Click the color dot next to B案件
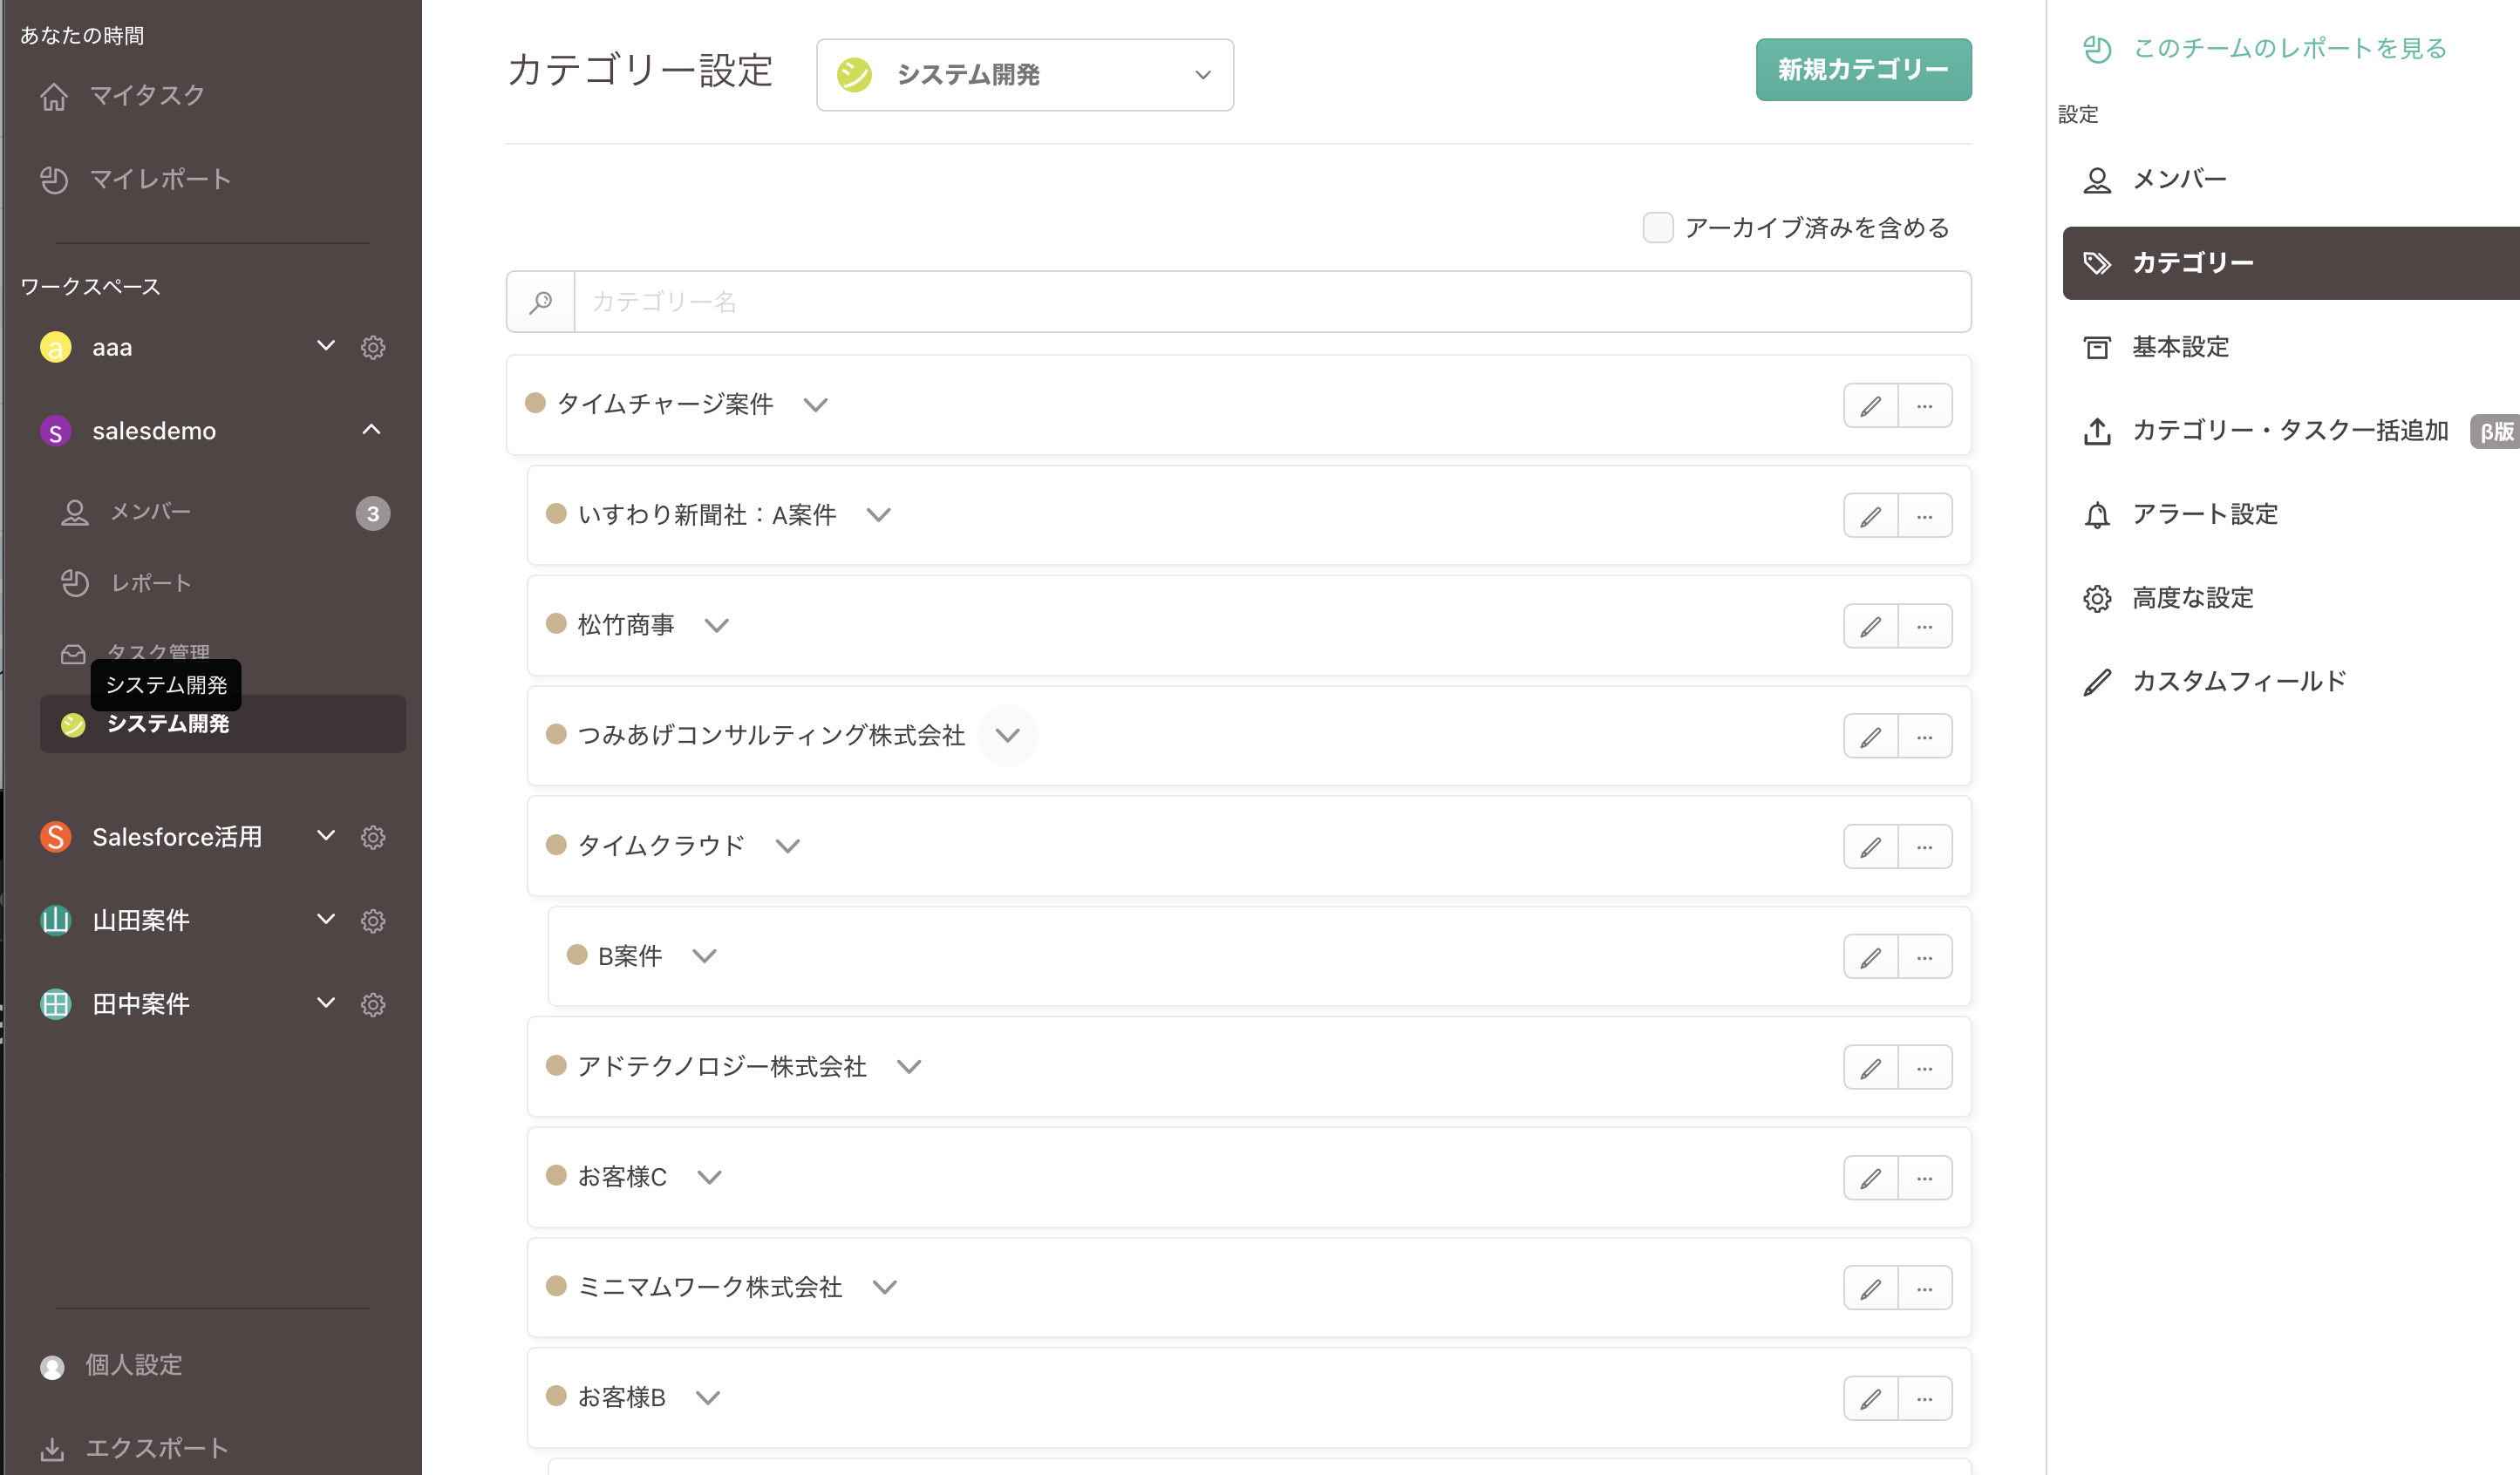This screenshot has width=2520, height=1475. pos(578,955)
